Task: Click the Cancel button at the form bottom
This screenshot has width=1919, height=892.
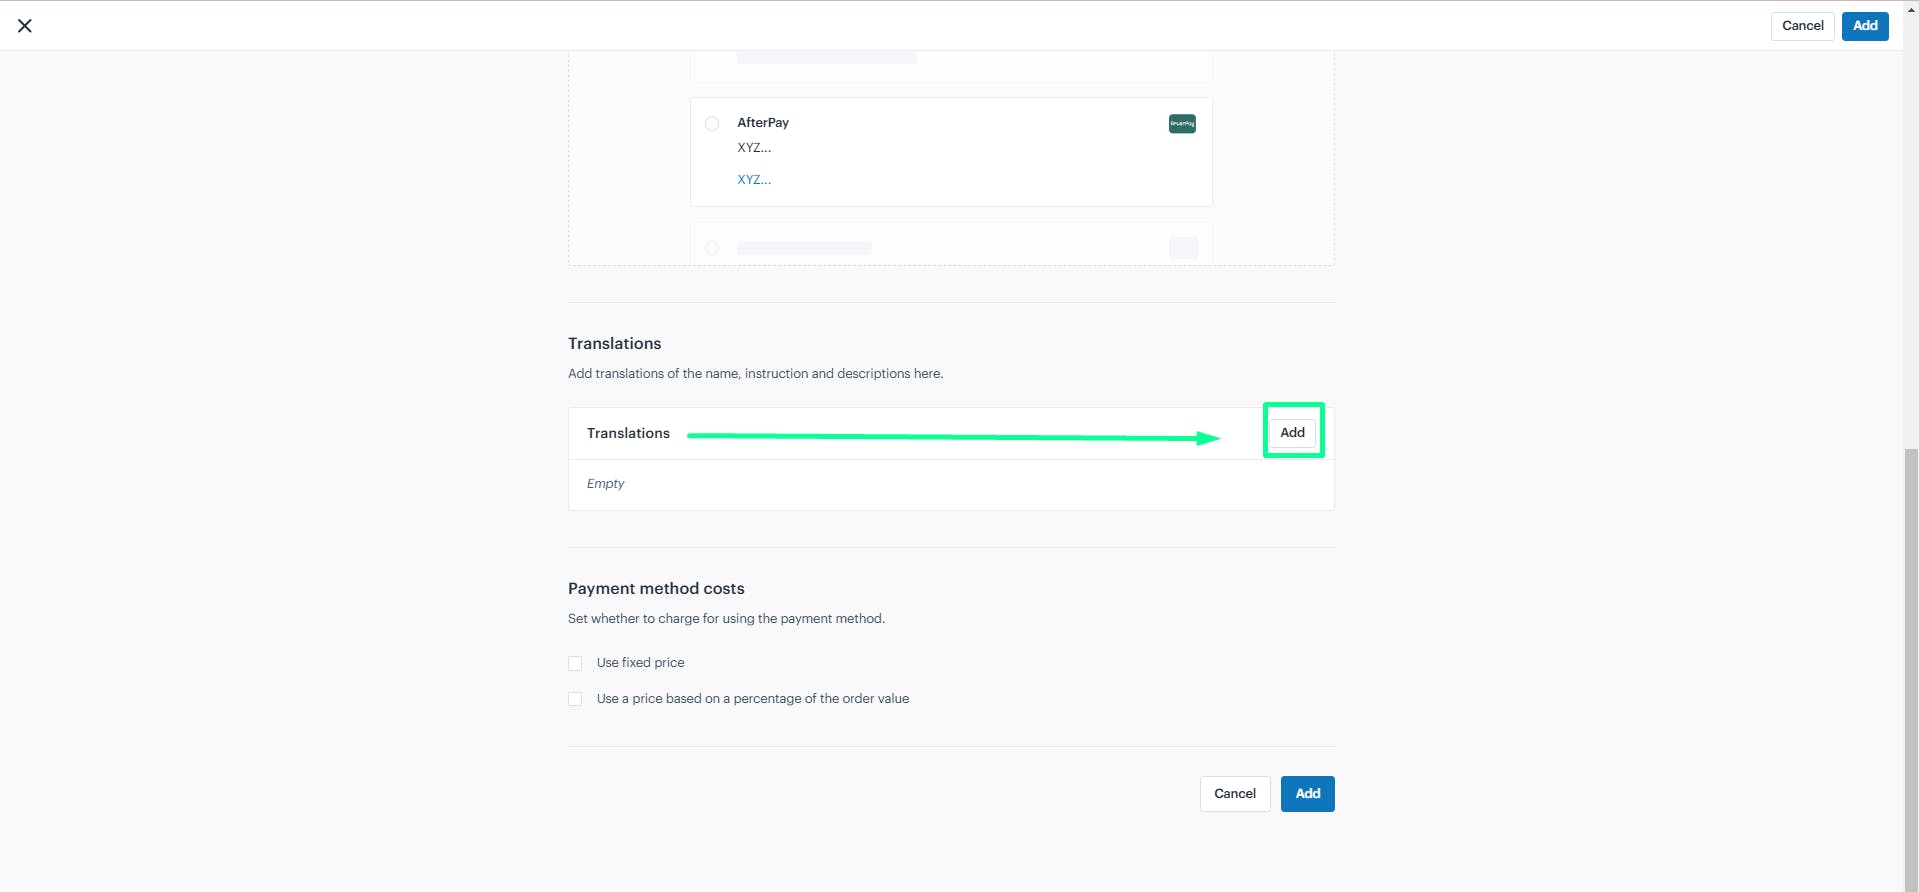Action: coord(1235,794)
